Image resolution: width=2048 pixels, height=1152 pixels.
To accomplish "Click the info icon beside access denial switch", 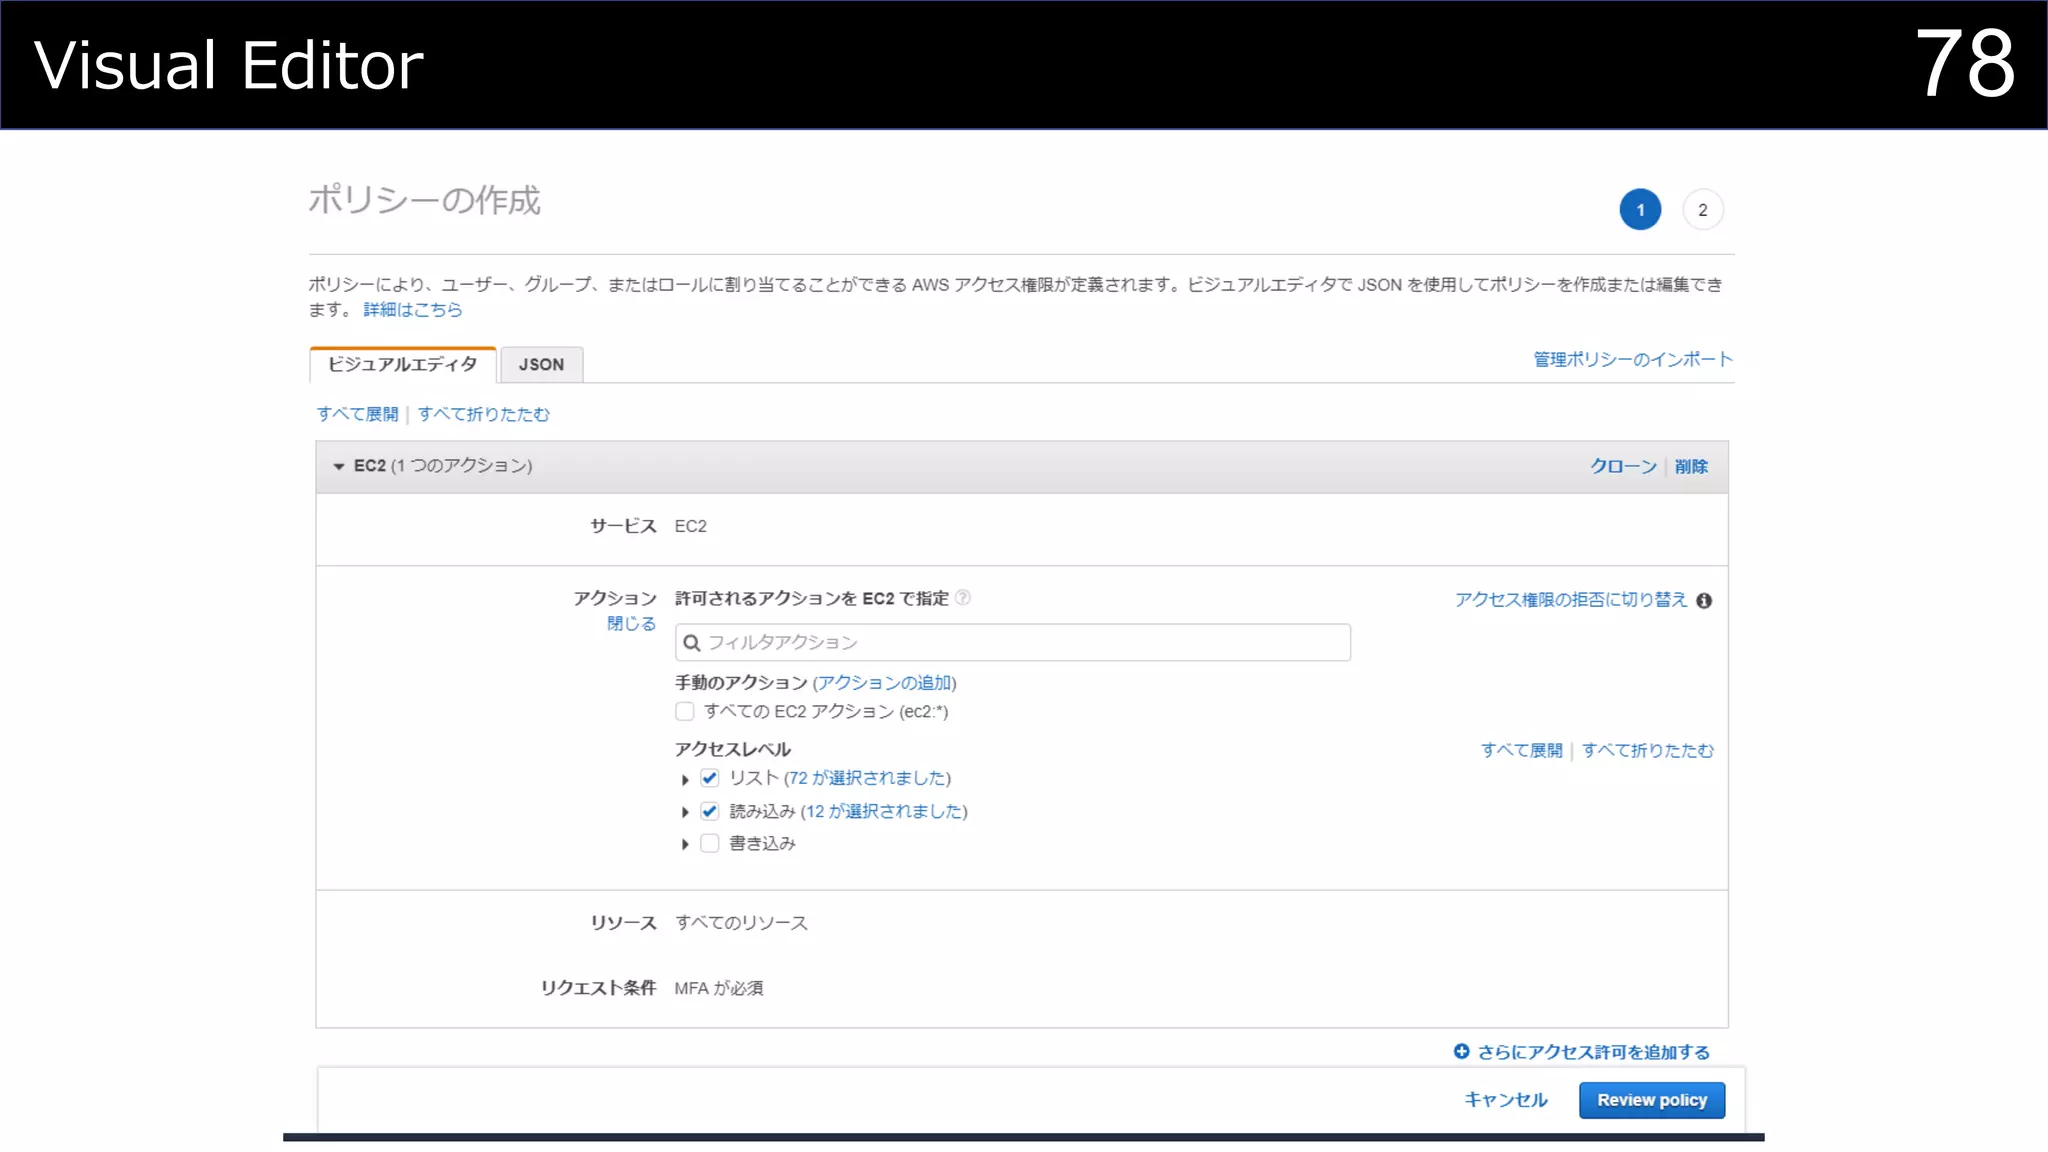I will (x=1704, y=601).
